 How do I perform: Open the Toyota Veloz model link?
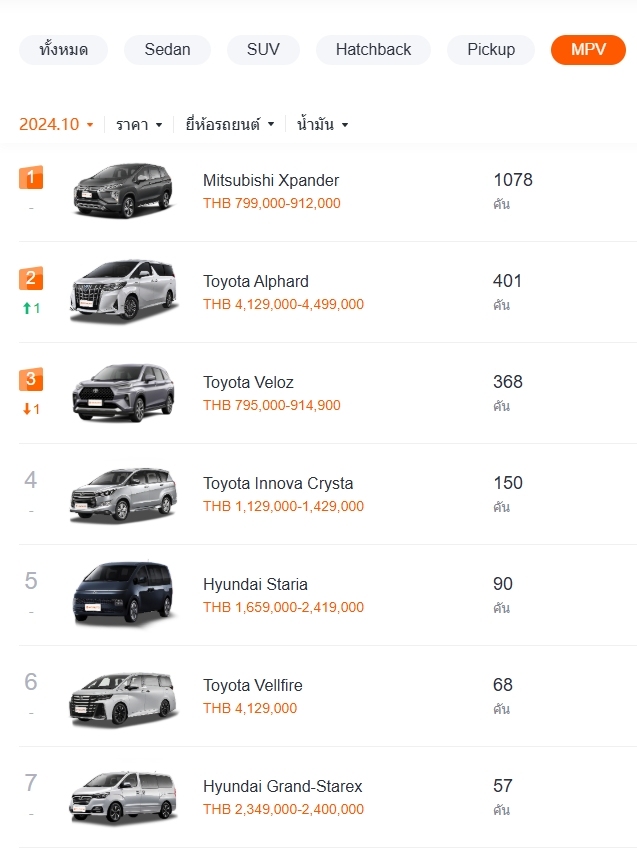[248, 382]
